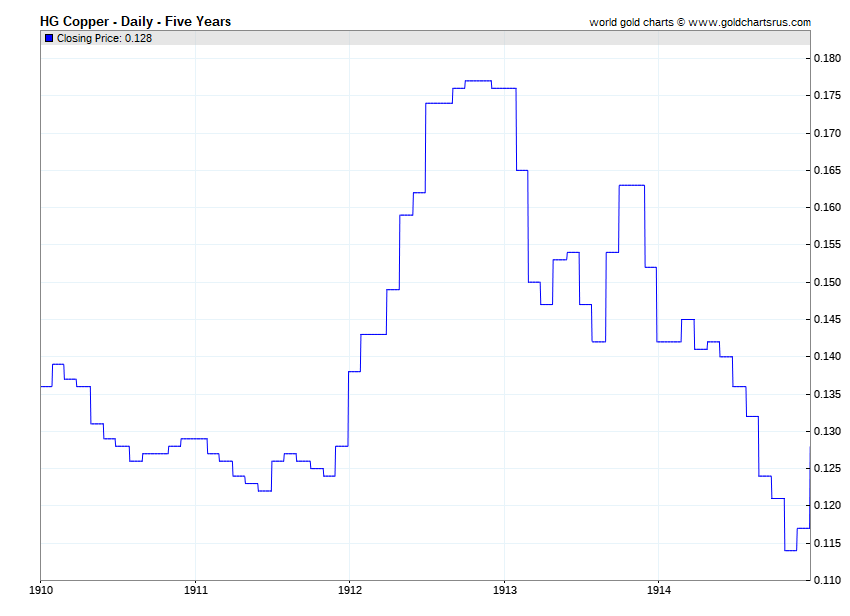Viewport: 850px width, 616px height.
Task: Click the 0.120 y-axis value
Action: pyautogui.click(x=827, y=505)
